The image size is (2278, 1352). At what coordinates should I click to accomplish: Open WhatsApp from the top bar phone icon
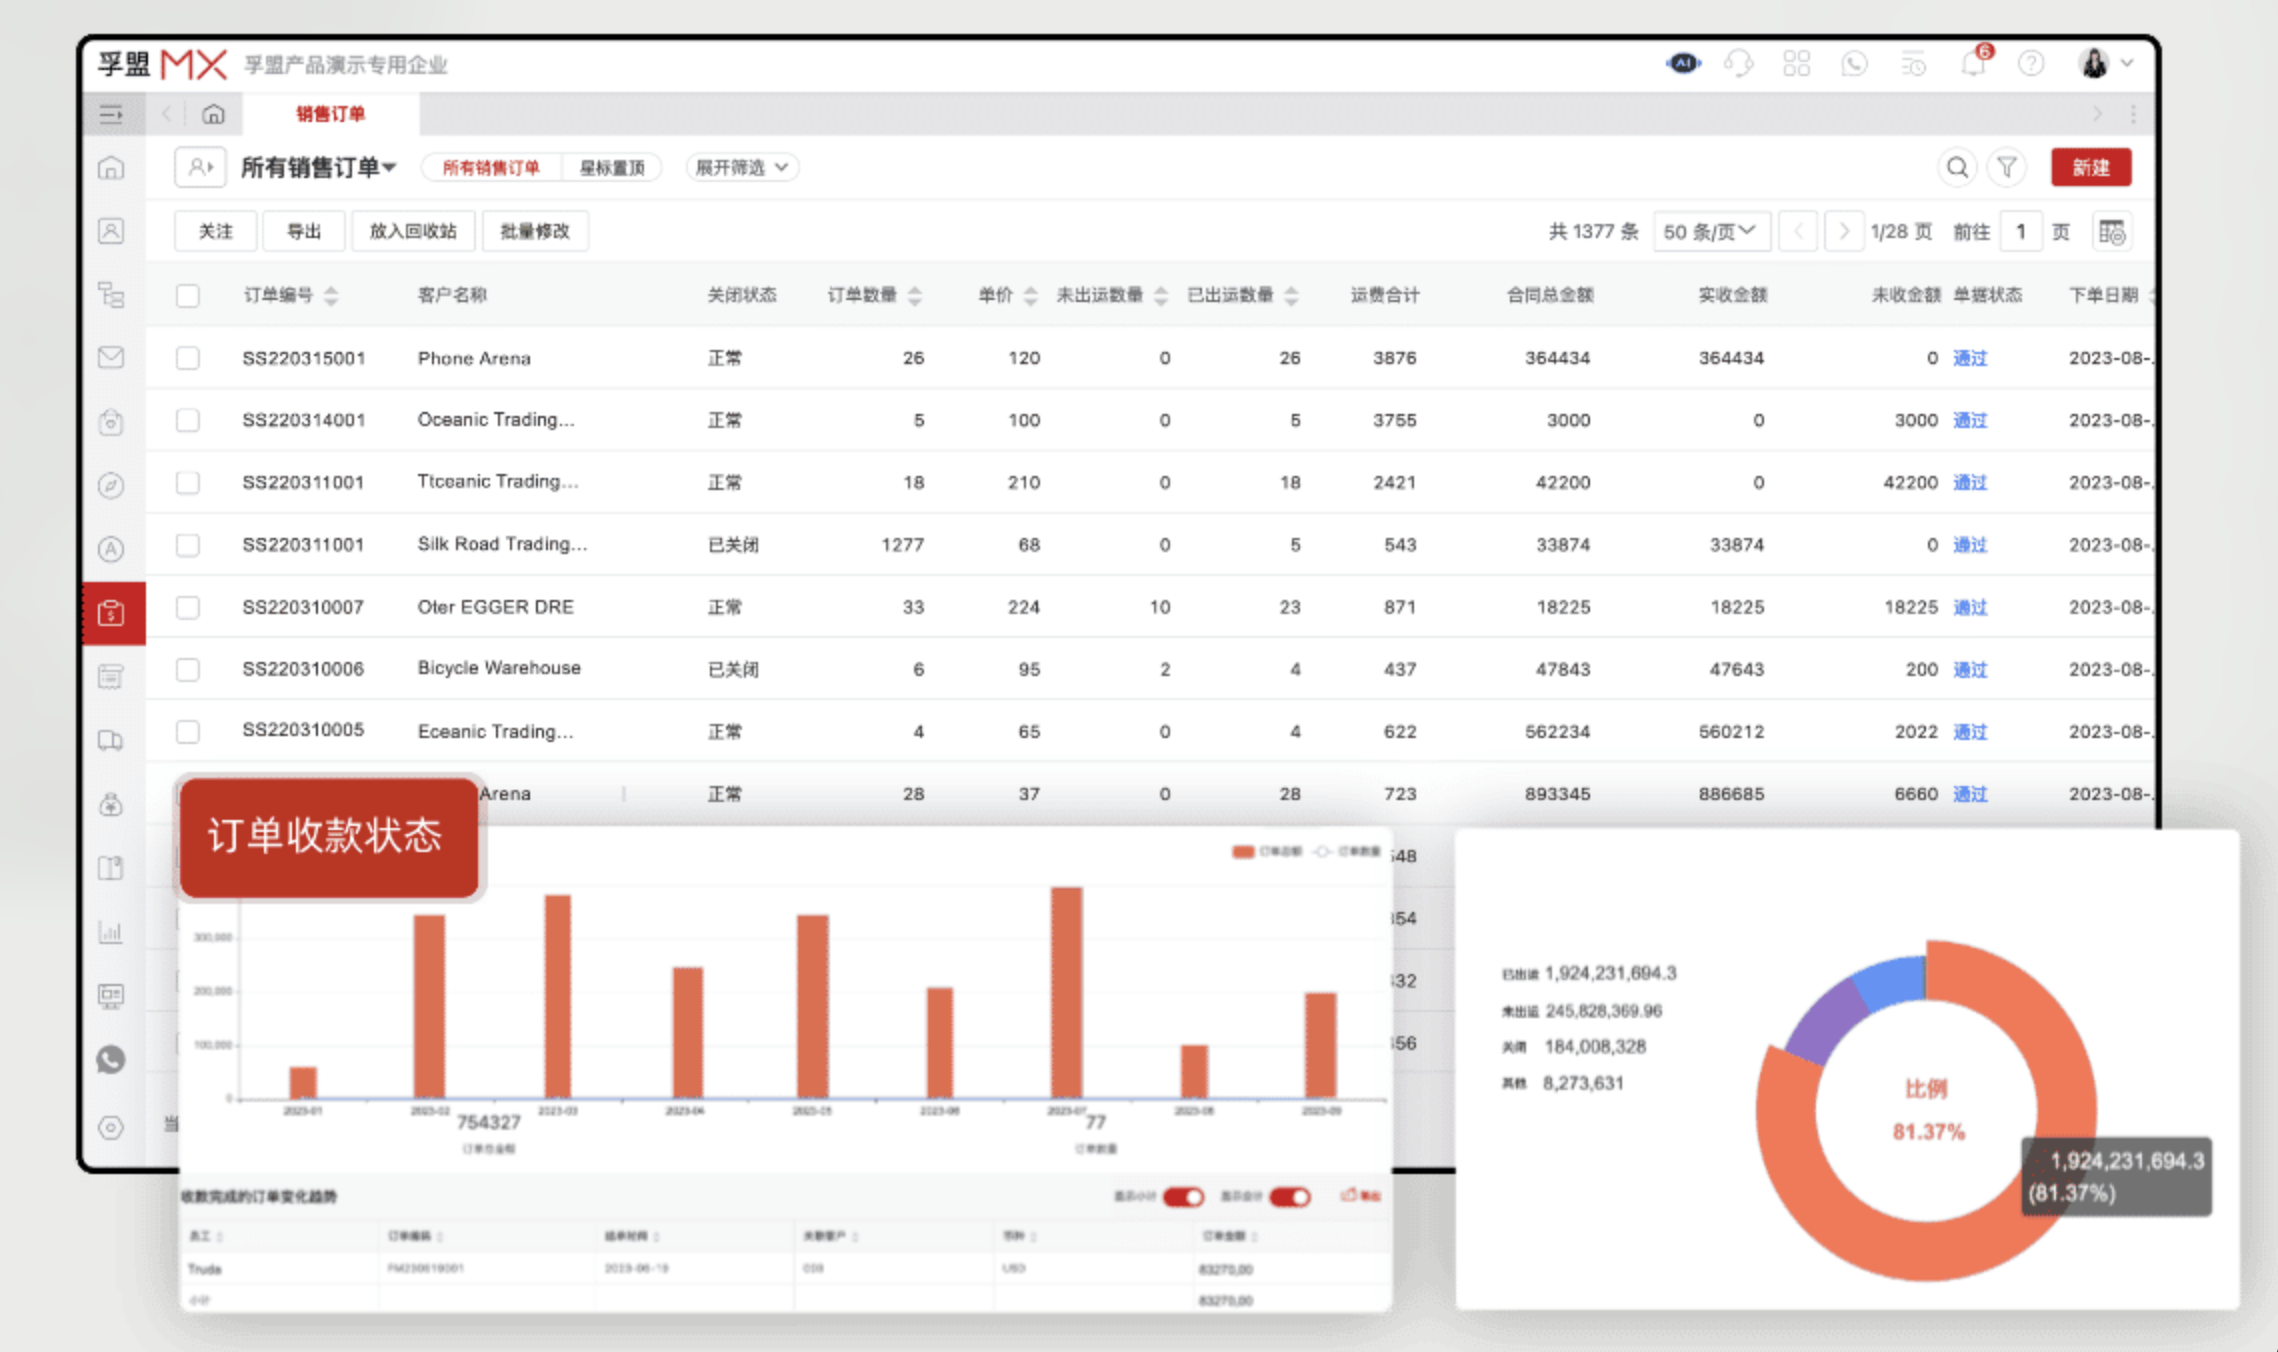click(x=1855, y=62)
